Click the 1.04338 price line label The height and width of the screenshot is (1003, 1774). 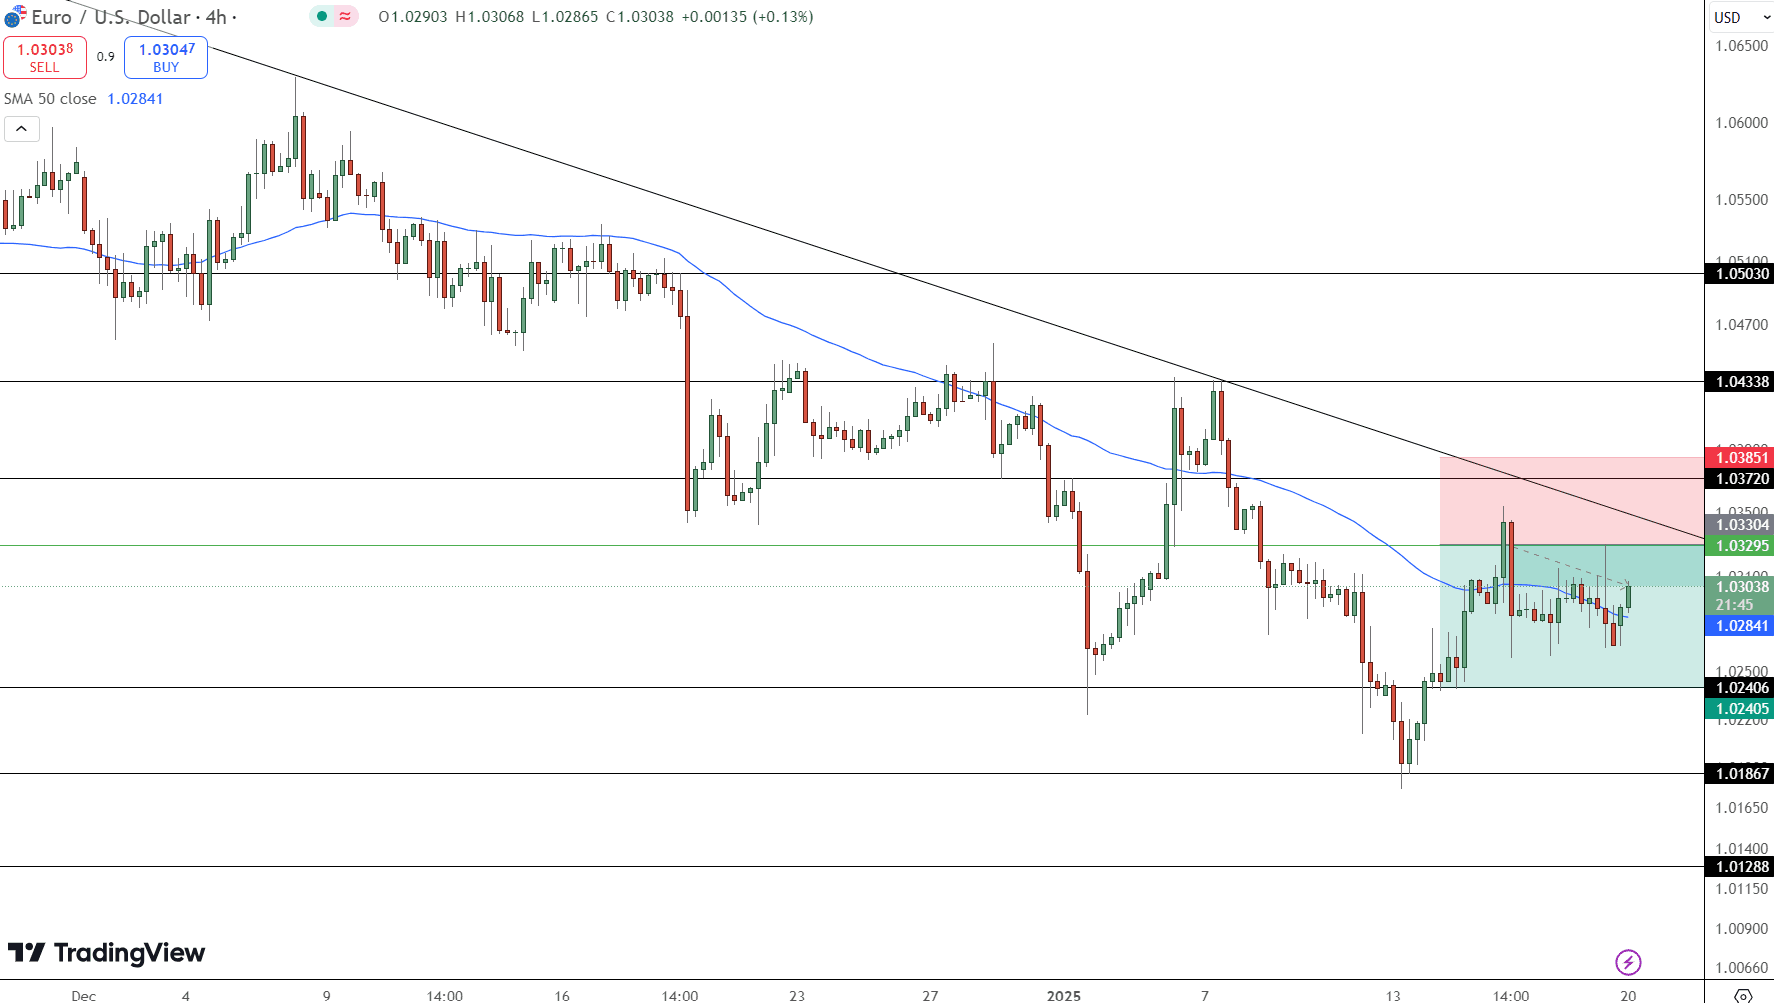tap(1742, 382)
